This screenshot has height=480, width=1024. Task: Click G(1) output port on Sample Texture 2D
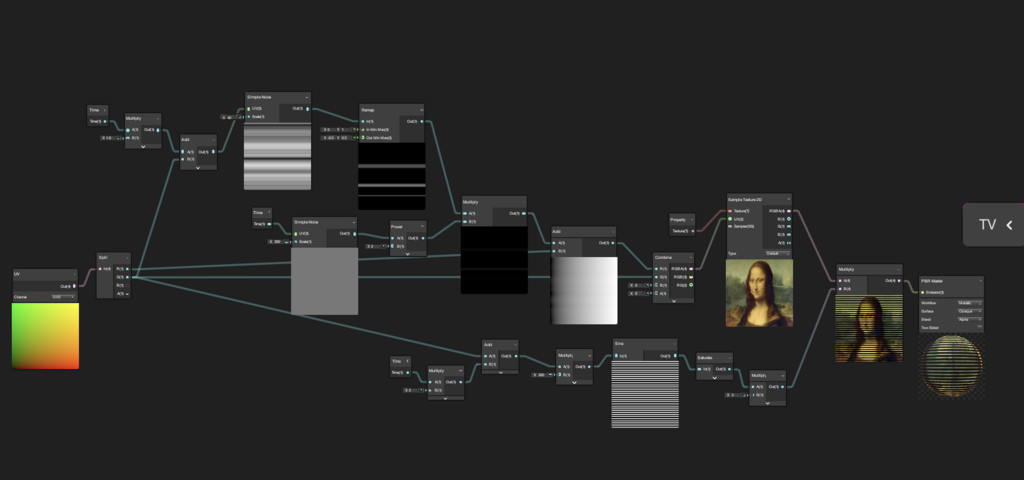pos(789,227)
